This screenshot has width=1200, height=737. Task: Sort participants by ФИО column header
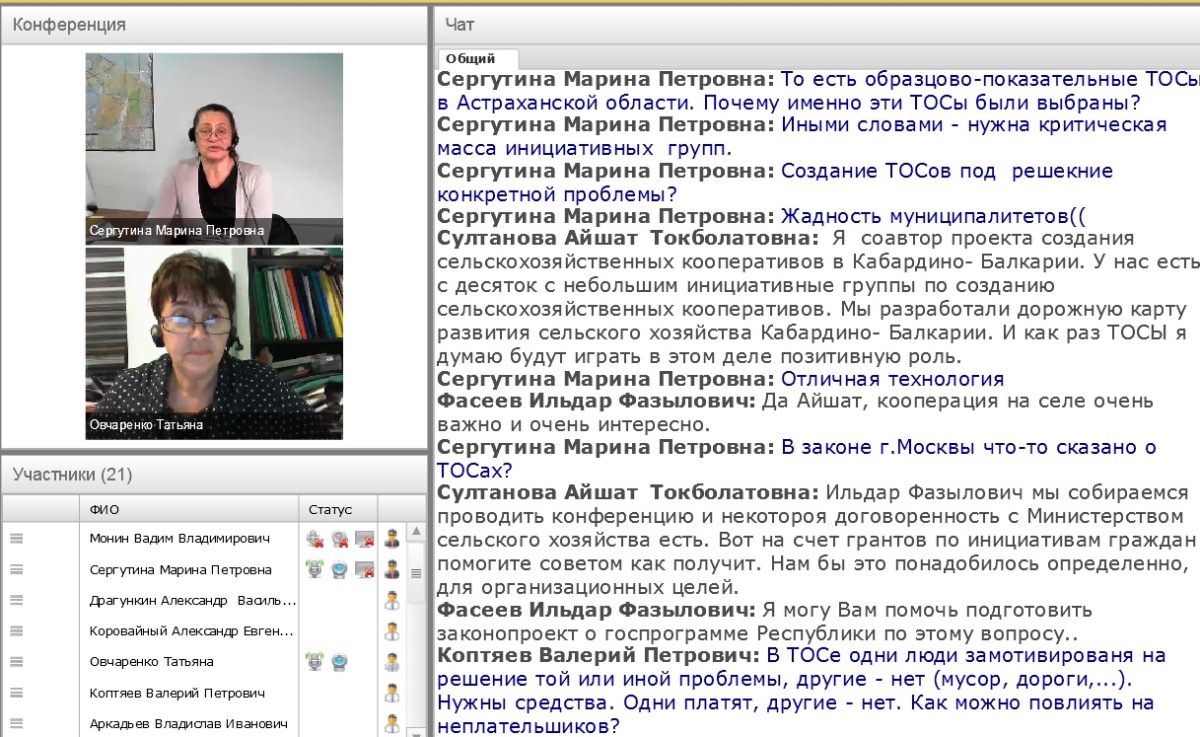point(189,509)
